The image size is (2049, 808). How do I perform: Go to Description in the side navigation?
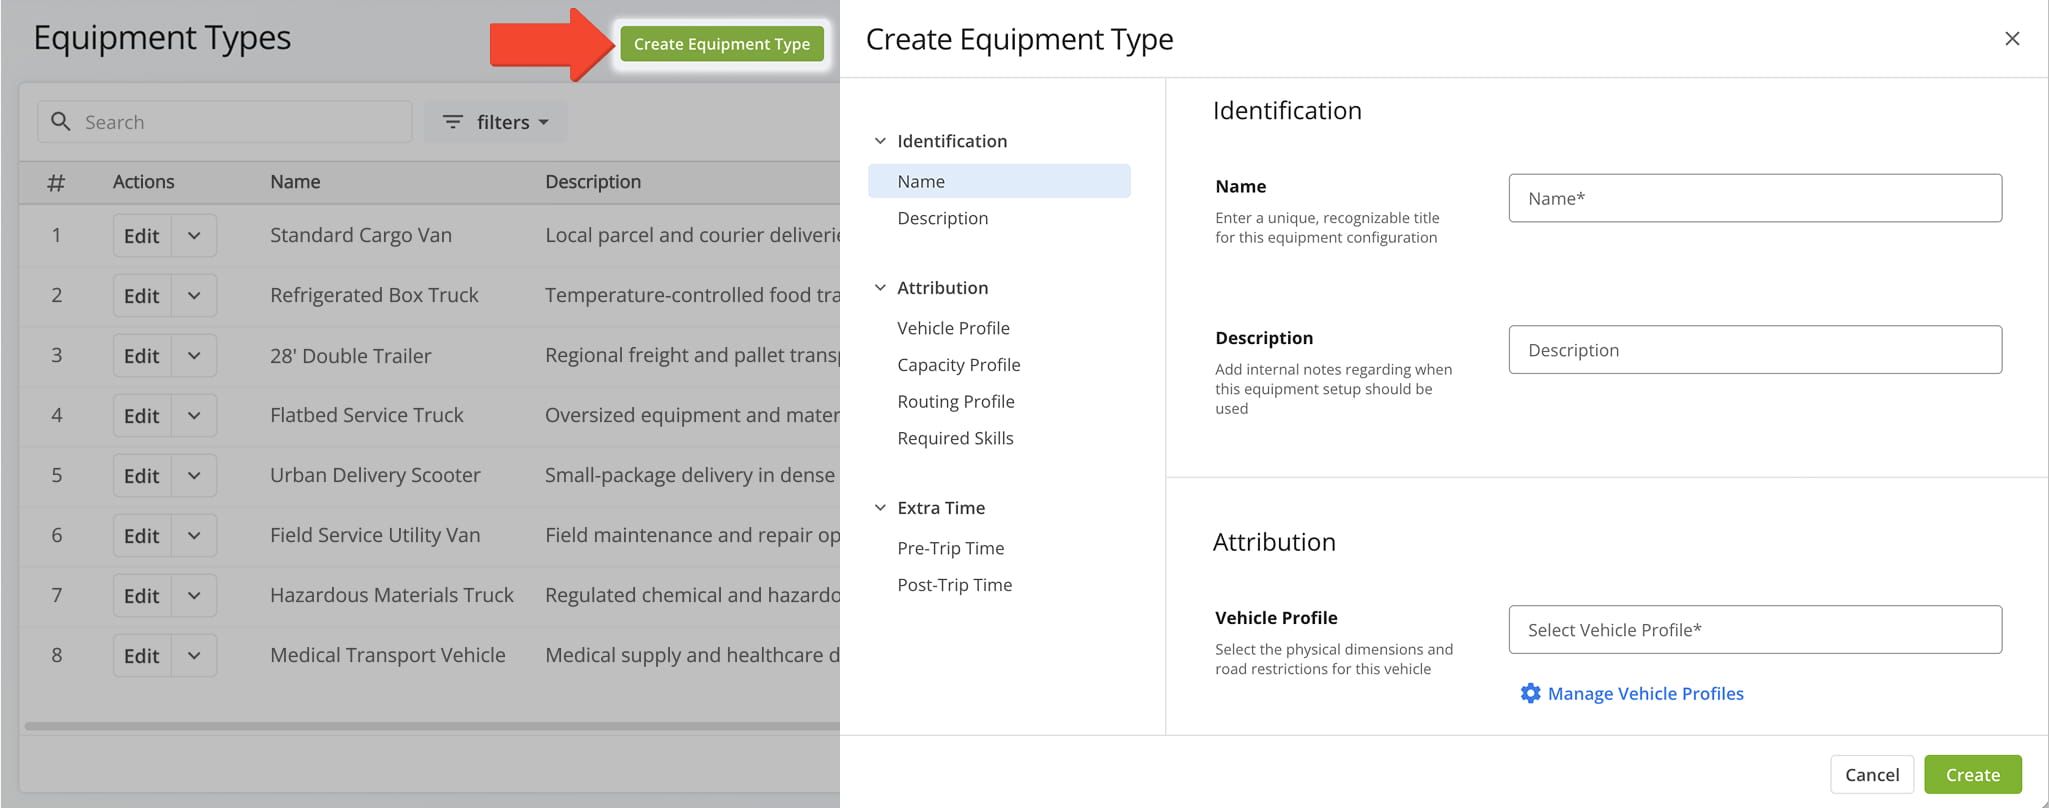[x=942, y=218]
